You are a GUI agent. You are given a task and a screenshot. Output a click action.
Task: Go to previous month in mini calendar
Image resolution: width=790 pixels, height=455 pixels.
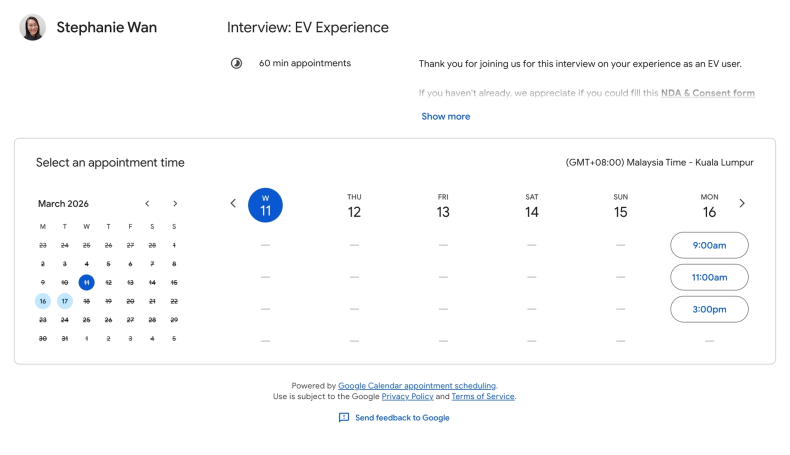(147, 204)
